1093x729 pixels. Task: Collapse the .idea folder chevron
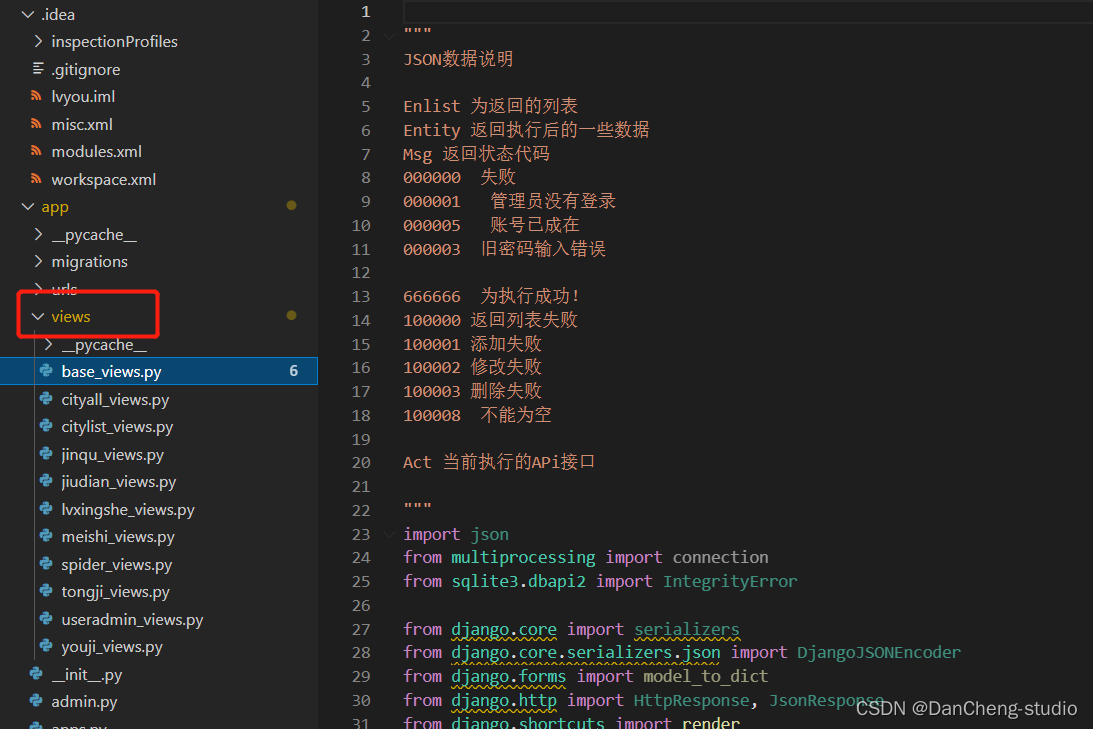28,15
